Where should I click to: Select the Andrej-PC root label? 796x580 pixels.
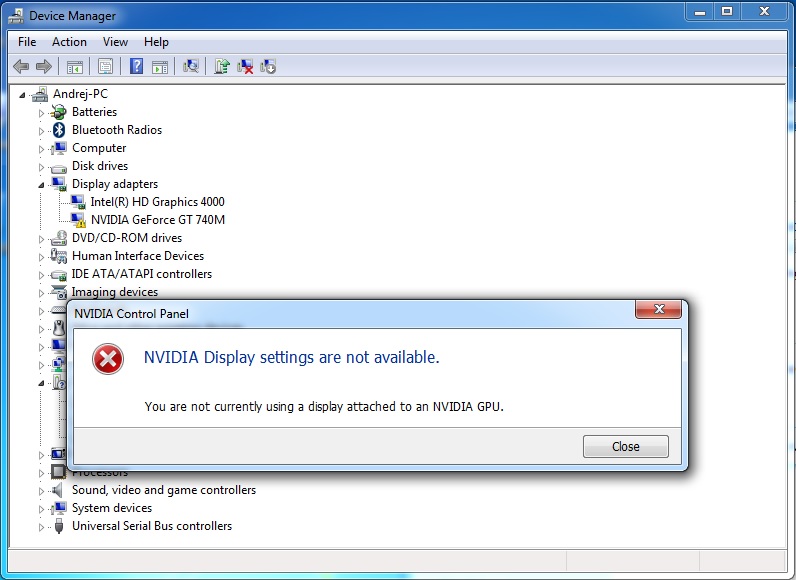80,94
